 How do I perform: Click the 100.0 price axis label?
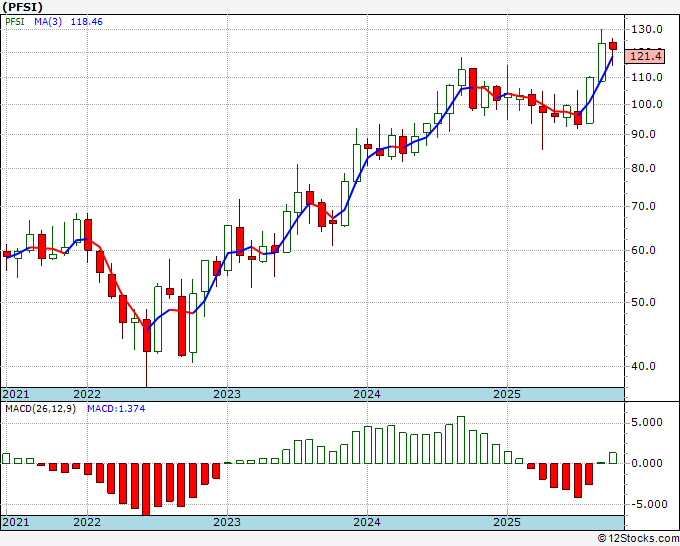tap(647, 104)
